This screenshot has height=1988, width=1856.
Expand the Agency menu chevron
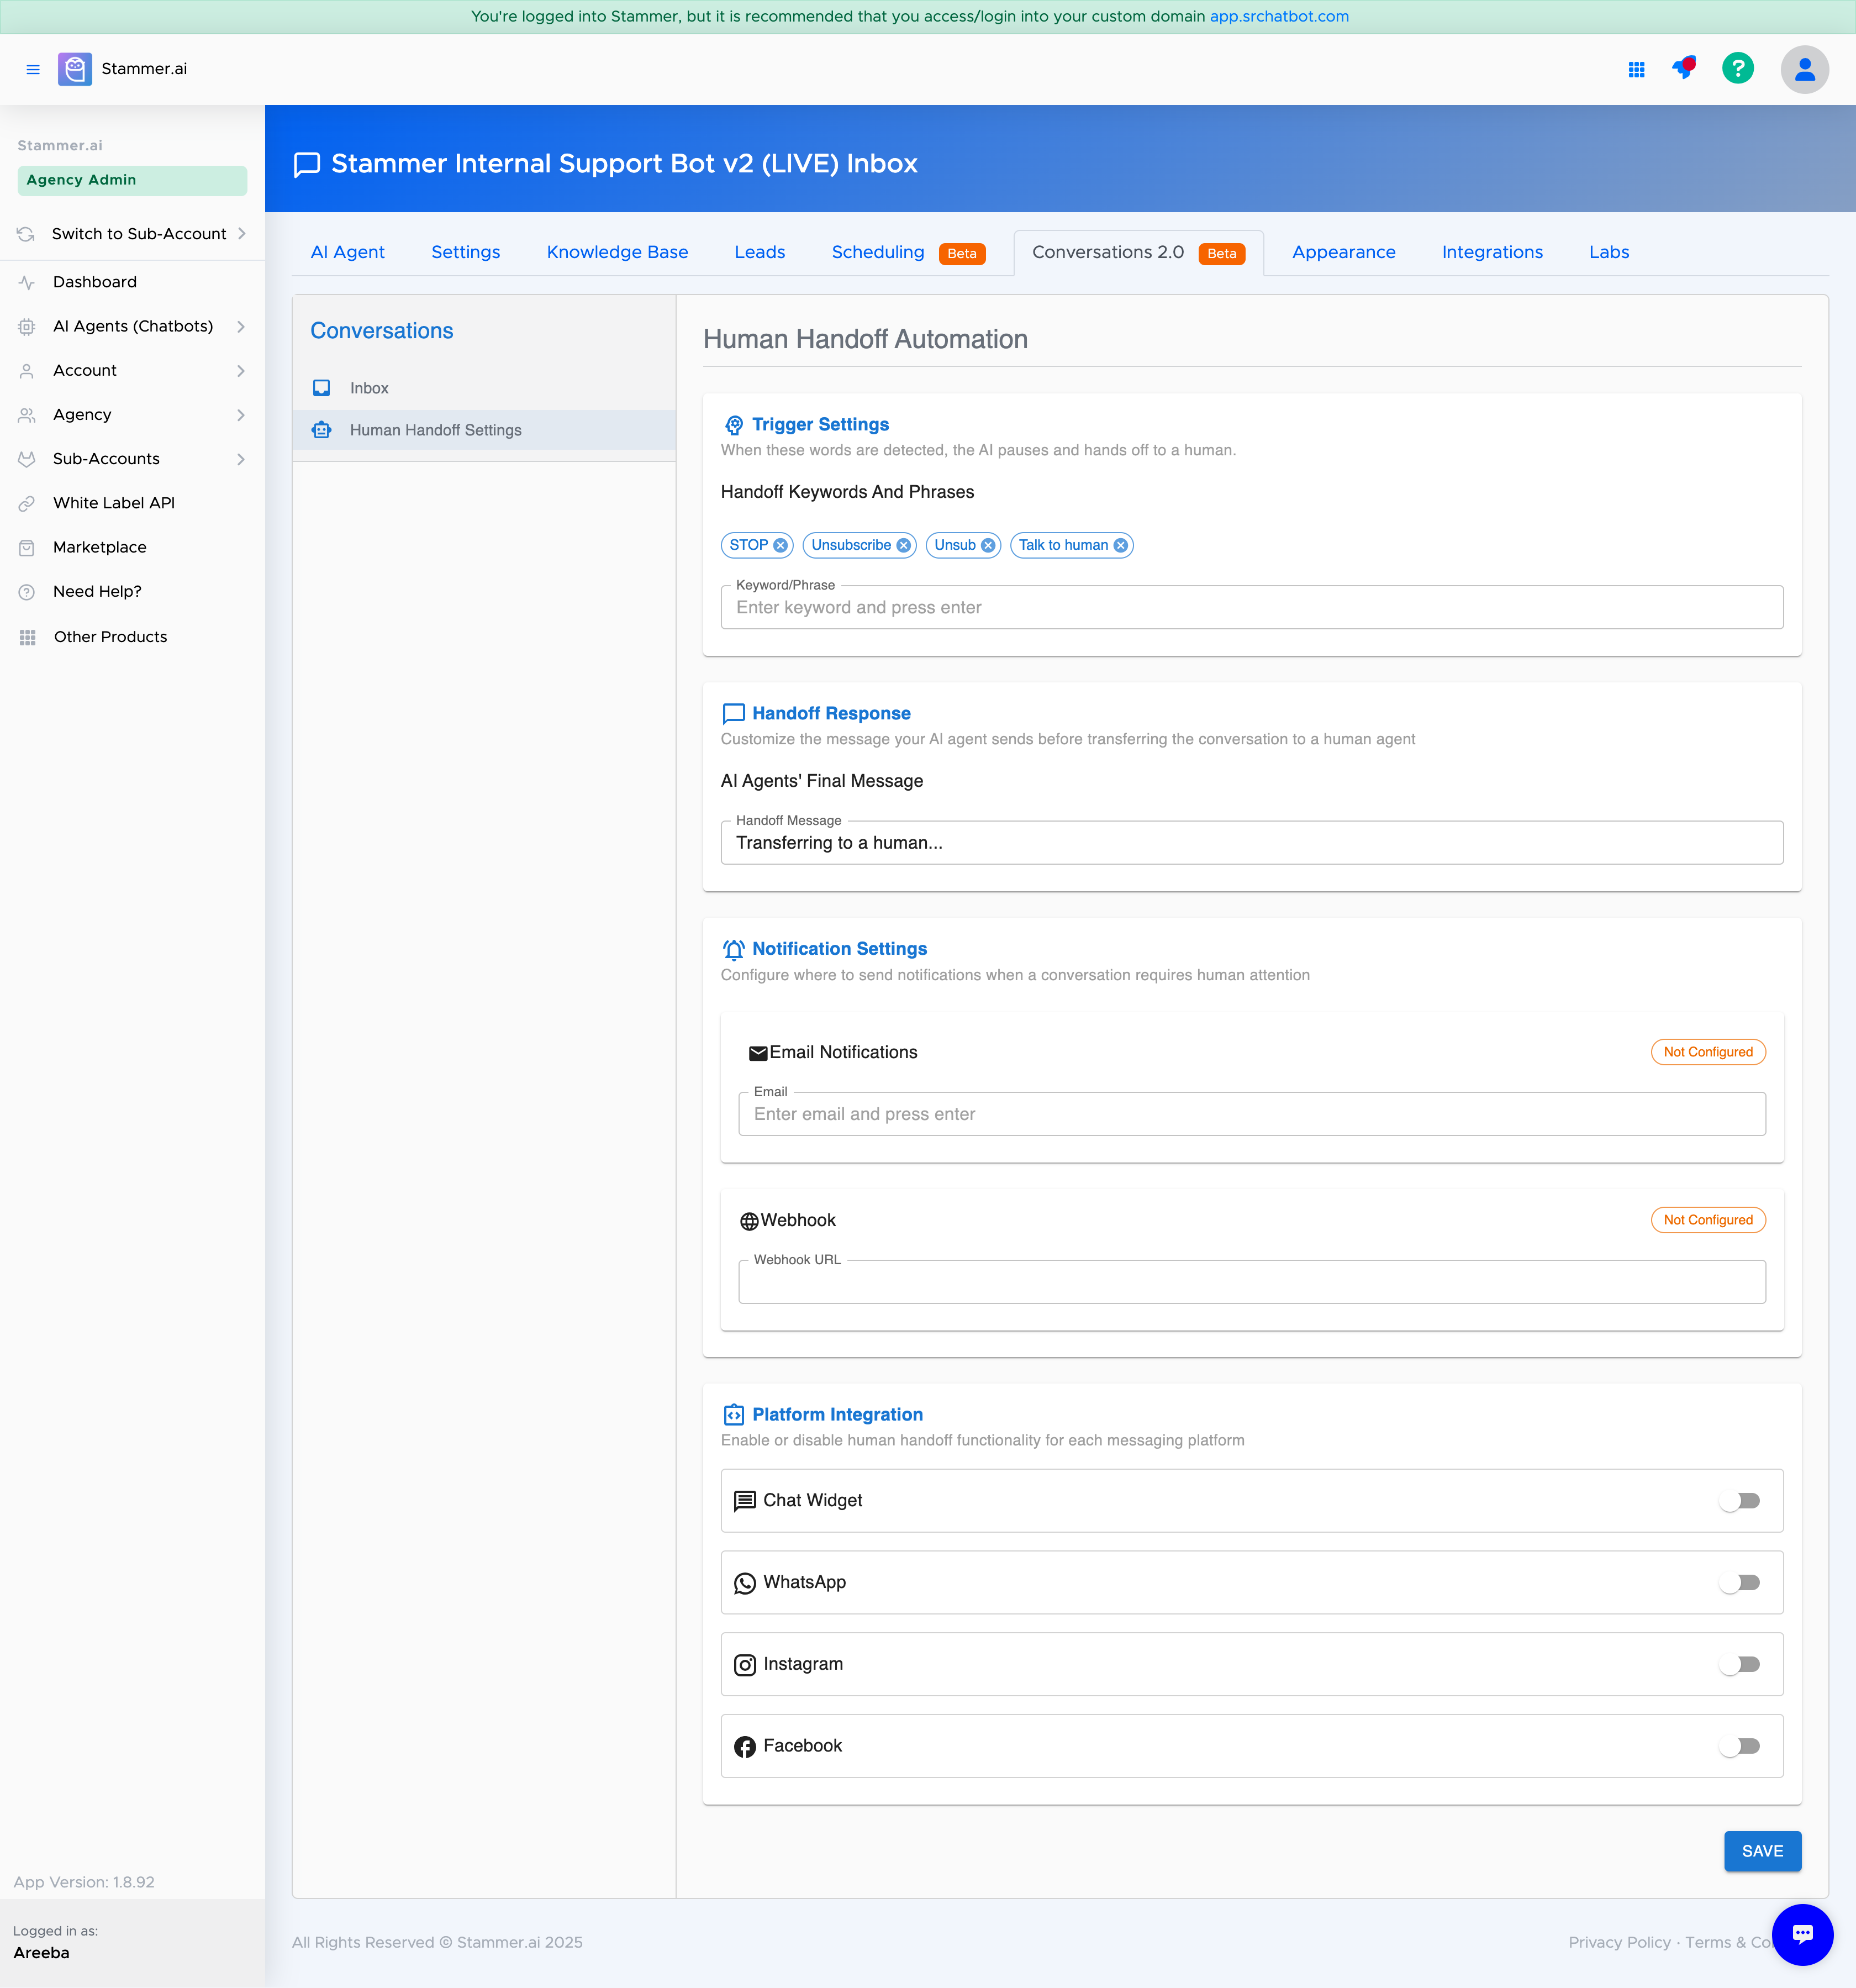tap(241, 415)
